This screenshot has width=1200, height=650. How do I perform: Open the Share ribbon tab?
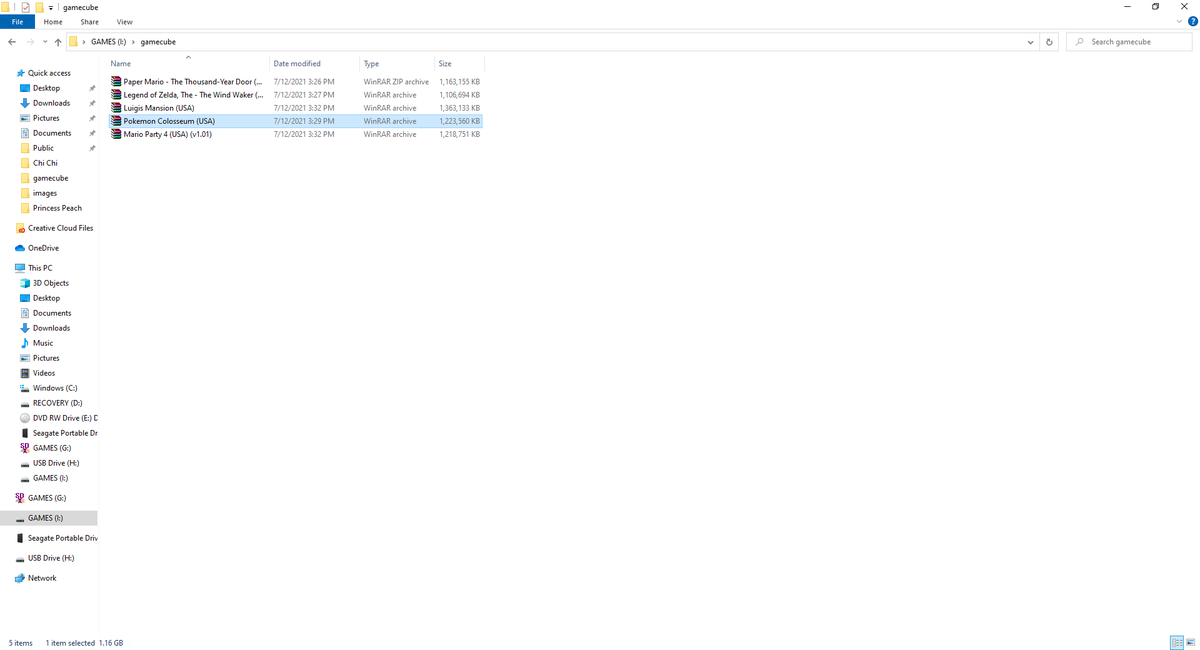pos(89,21)
